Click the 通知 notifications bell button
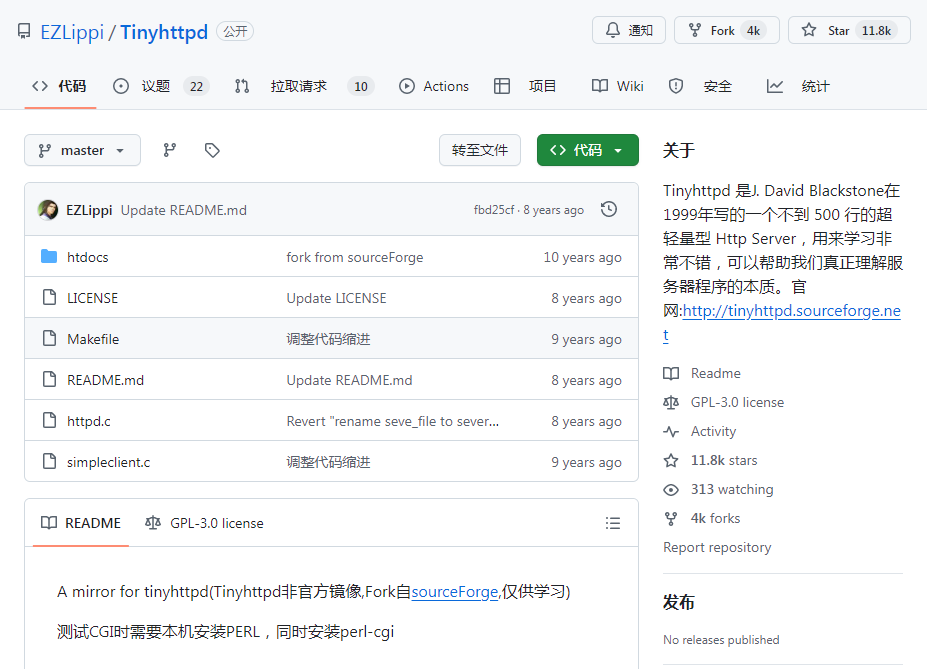Screen dimensions: 927x669 pos(629,30)
